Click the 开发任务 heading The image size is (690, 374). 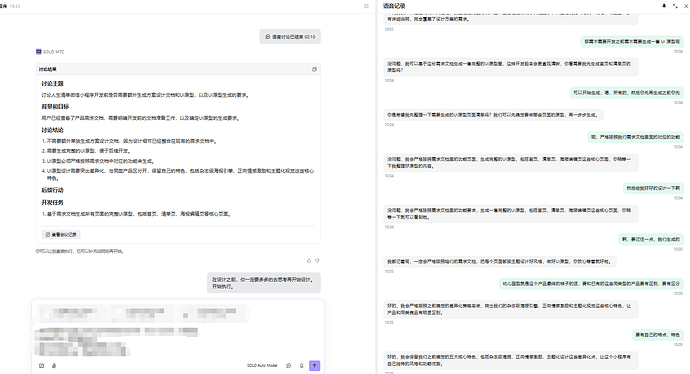pyautogui.click(x=52, y=202)
